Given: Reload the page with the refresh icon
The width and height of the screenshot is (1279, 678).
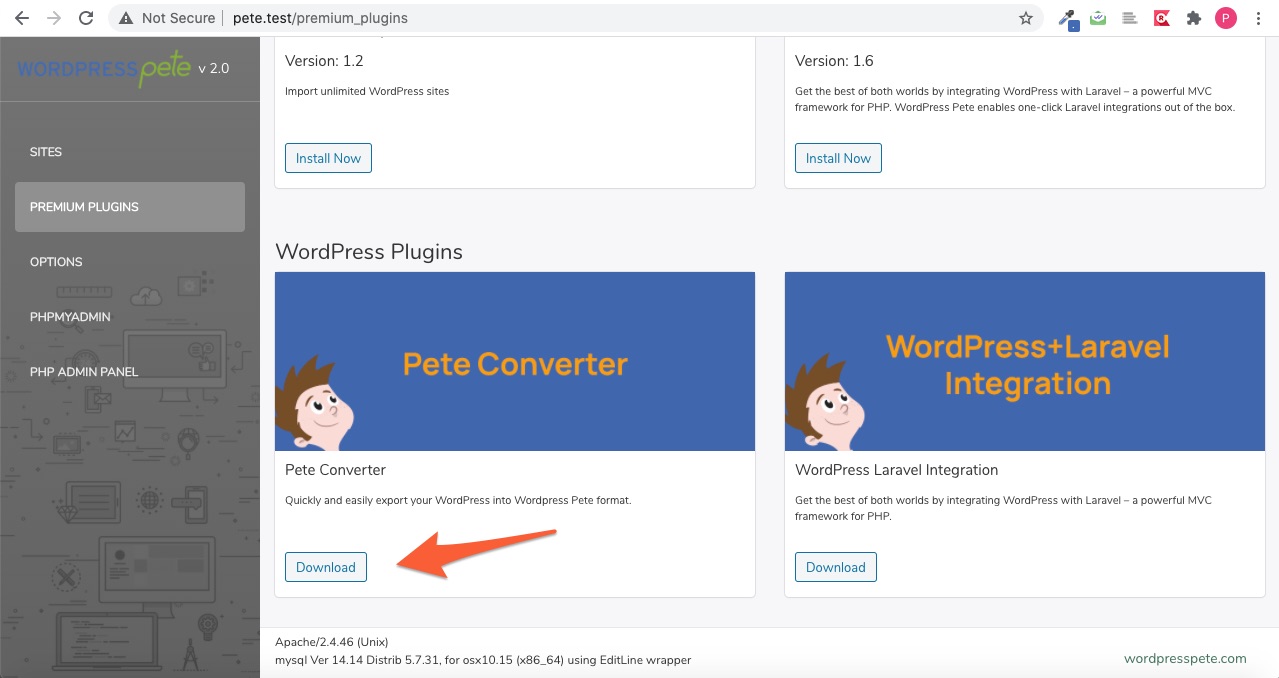Looking at the screenshot, I should [x=86, y=18].
